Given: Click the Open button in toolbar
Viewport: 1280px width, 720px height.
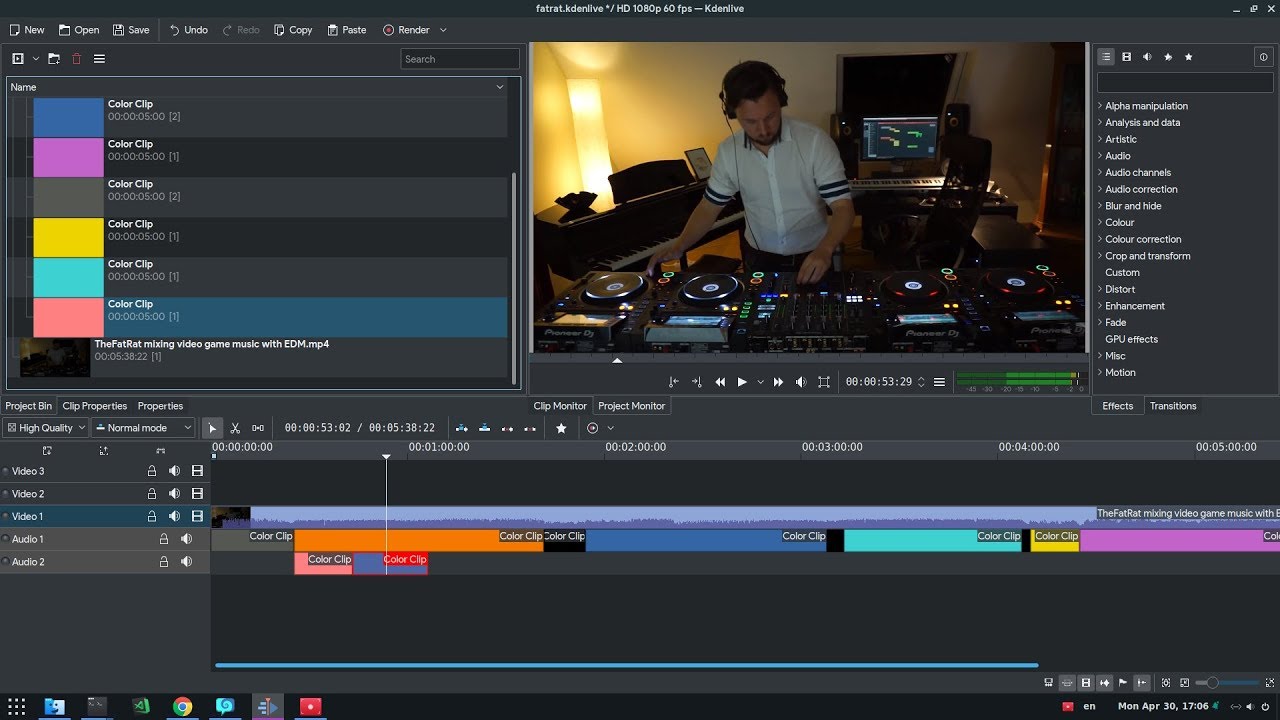Looking at the screenshot, I should coord(79,30).
